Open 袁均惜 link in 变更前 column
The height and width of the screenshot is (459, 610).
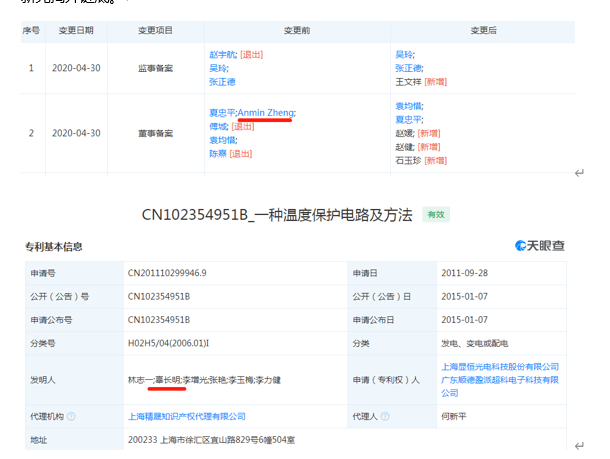point(222,140)
